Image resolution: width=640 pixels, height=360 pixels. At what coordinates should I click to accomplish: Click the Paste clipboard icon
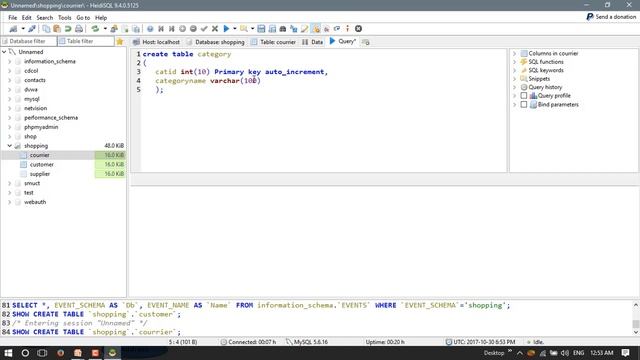tap(57, 29)
